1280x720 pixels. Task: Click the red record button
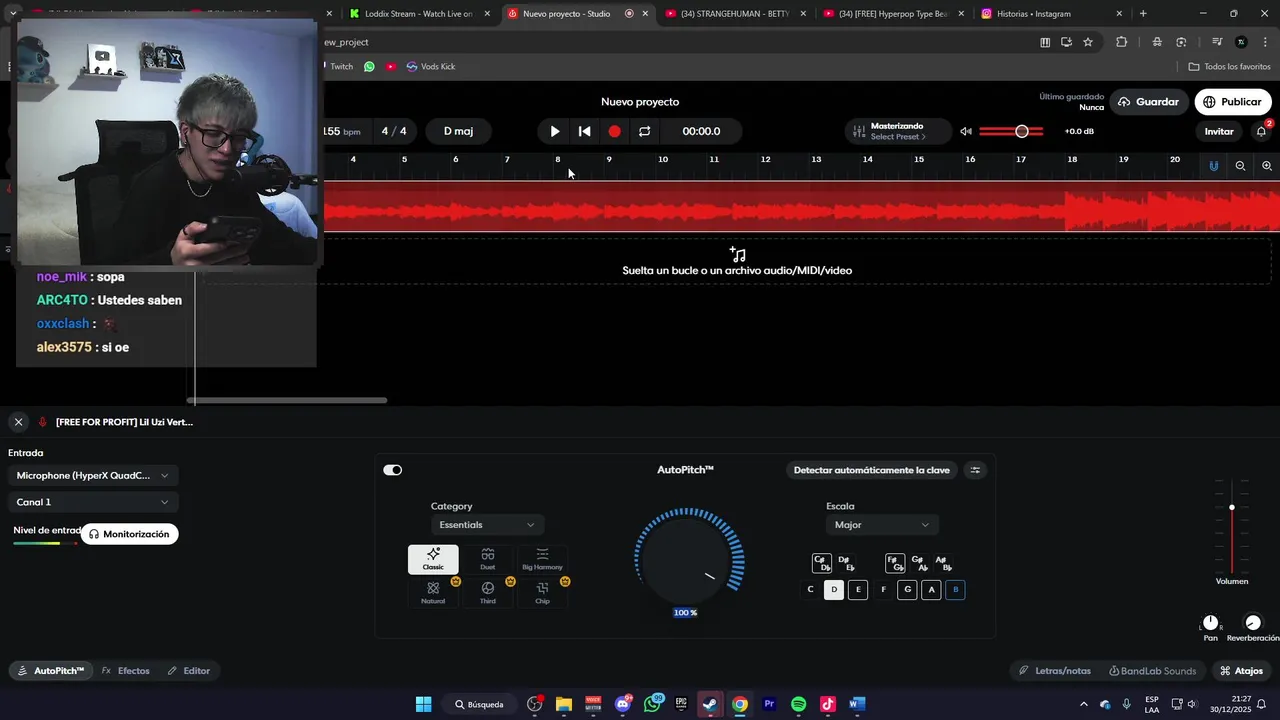coord(615,131)
